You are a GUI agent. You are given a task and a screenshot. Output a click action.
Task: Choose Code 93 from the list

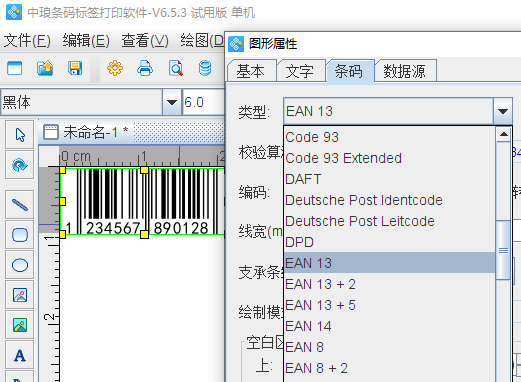[389, 137]
